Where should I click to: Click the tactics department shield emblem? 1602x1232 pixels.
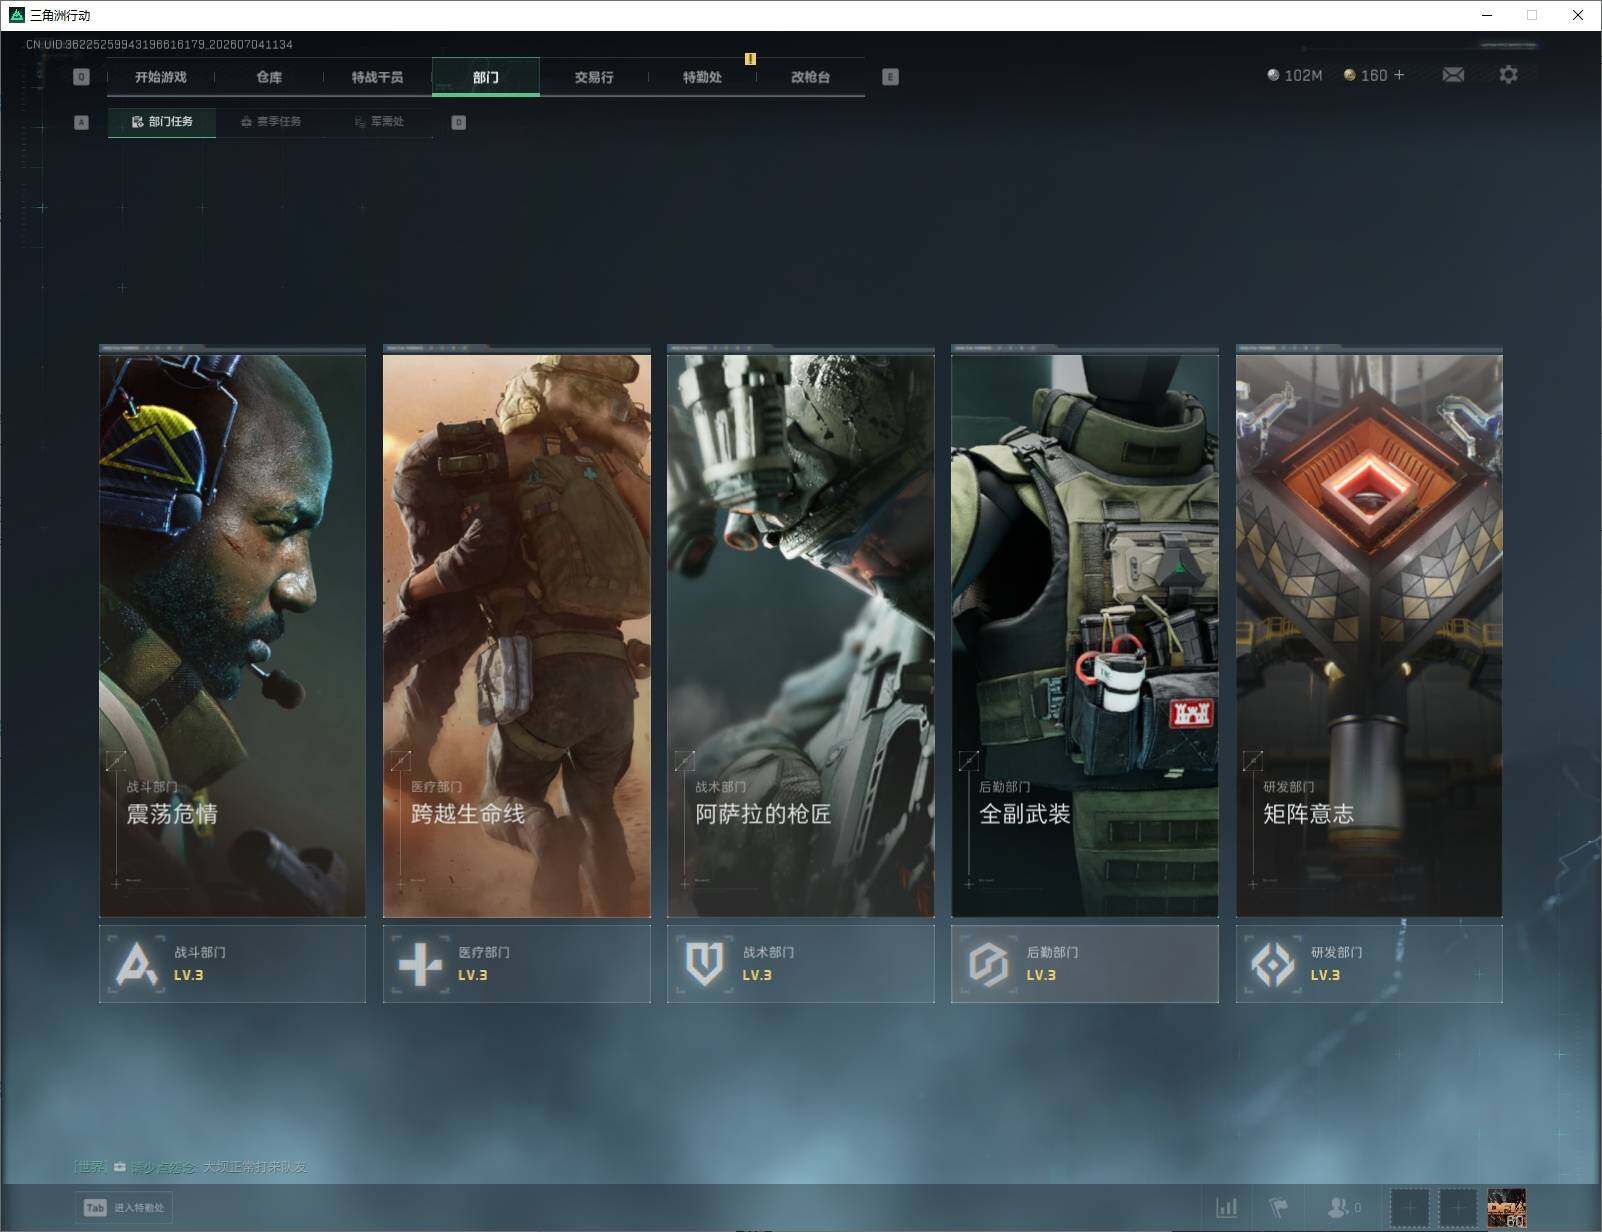[x=704, y=965]
